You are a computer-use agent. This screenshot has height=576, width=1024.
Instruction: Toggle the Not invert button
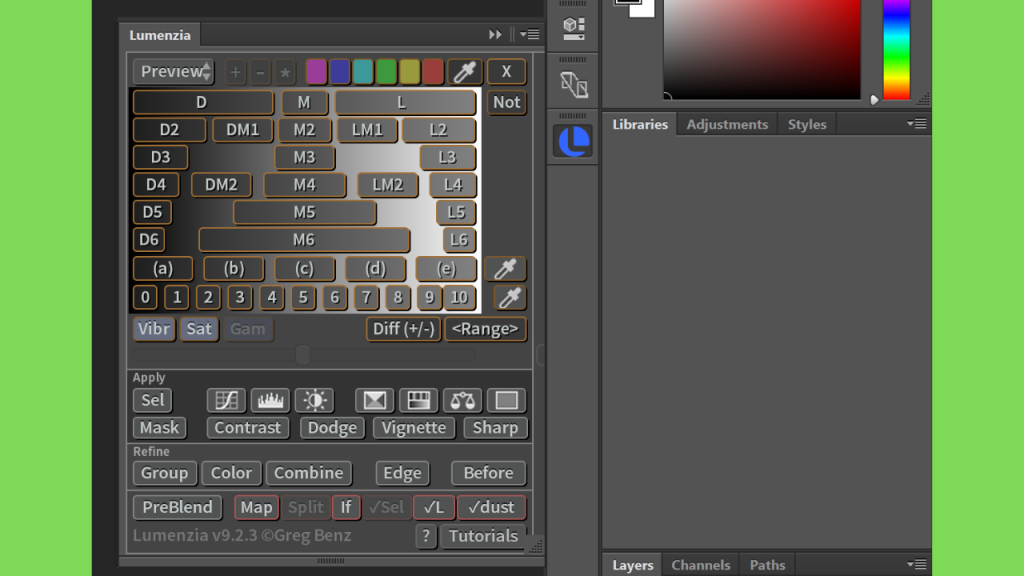point(506,103)
